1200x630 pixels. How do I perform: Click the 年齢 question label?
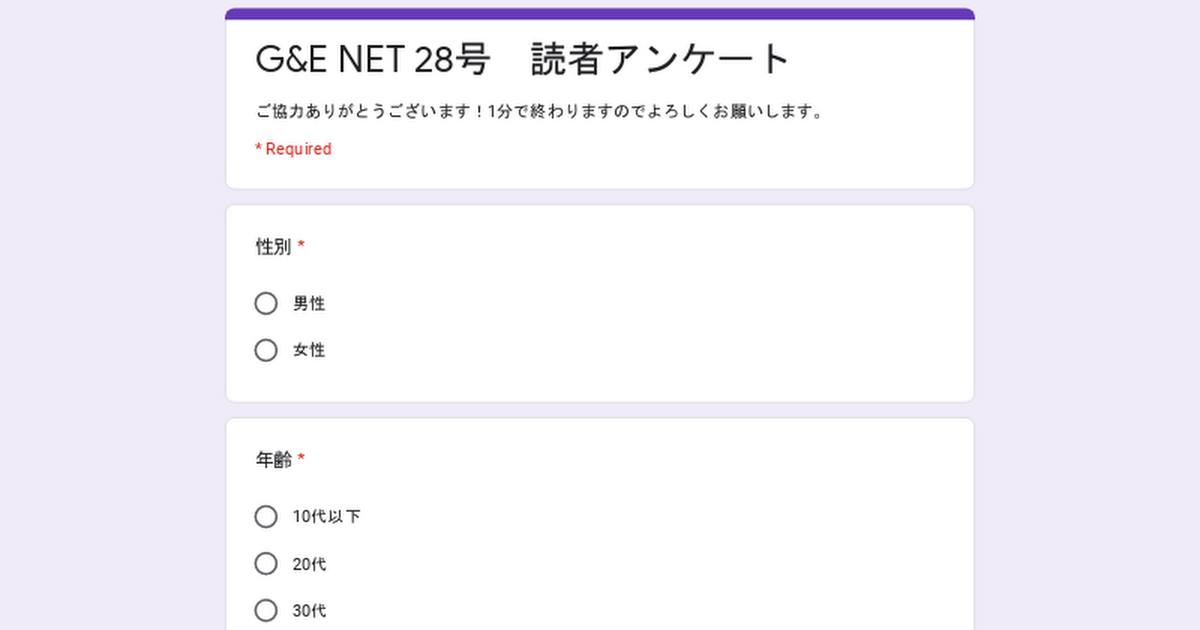click(x=274, y=460)
